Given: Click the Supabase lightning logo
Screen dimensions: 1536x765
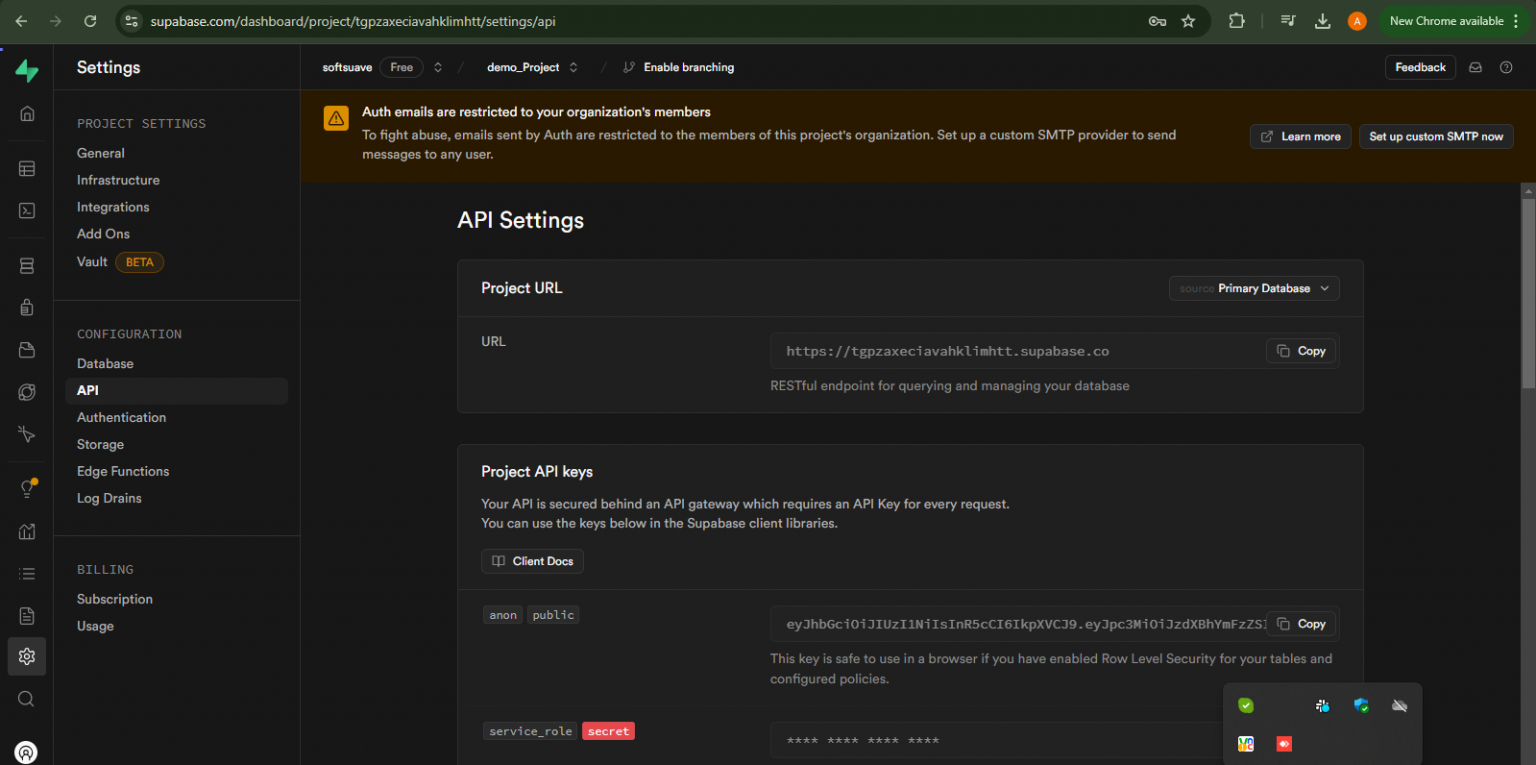Looking at the screenshot, I should (x=27, y=70).
